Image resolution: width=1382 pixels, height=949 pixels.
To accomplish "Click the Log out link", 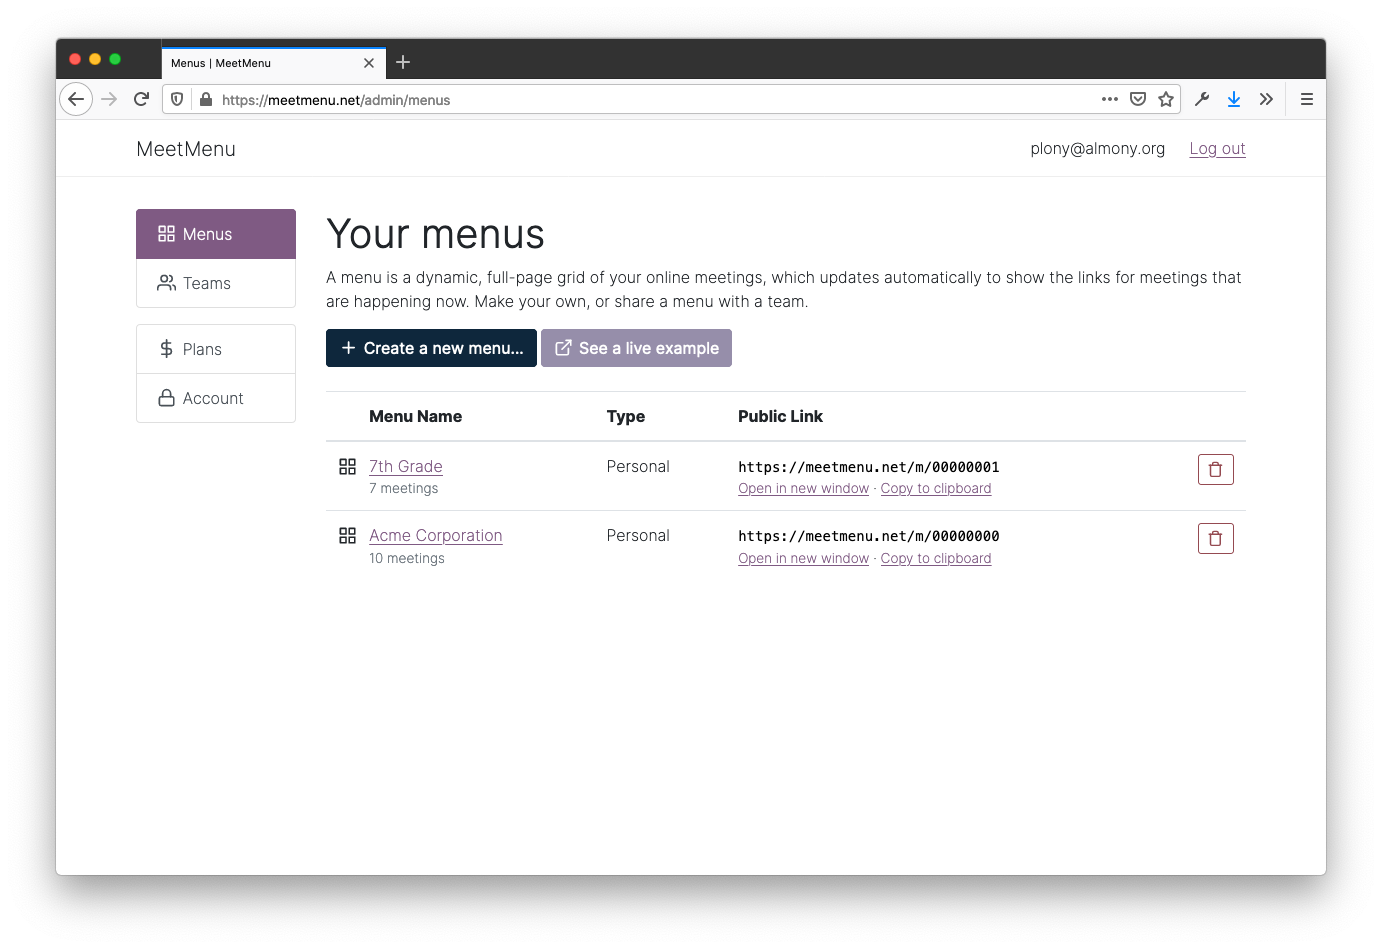I will [x=1217, y=148].
